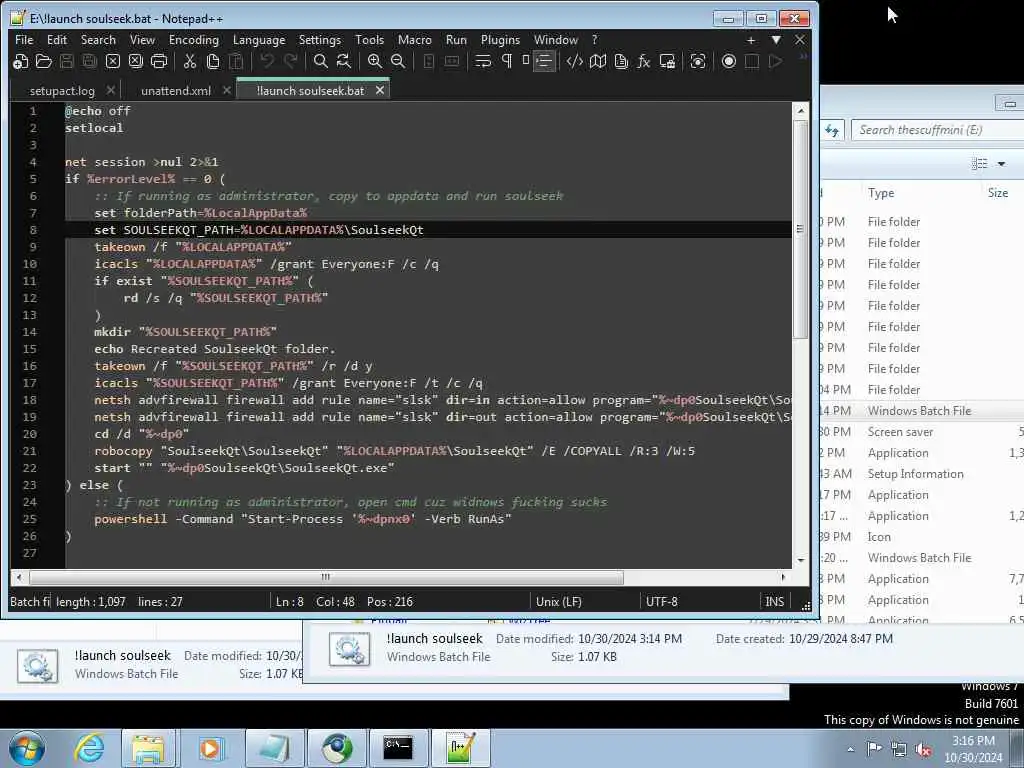Screen dimensions: 1024x768
Task: Open the Run menu
Action: coord(456,40)
